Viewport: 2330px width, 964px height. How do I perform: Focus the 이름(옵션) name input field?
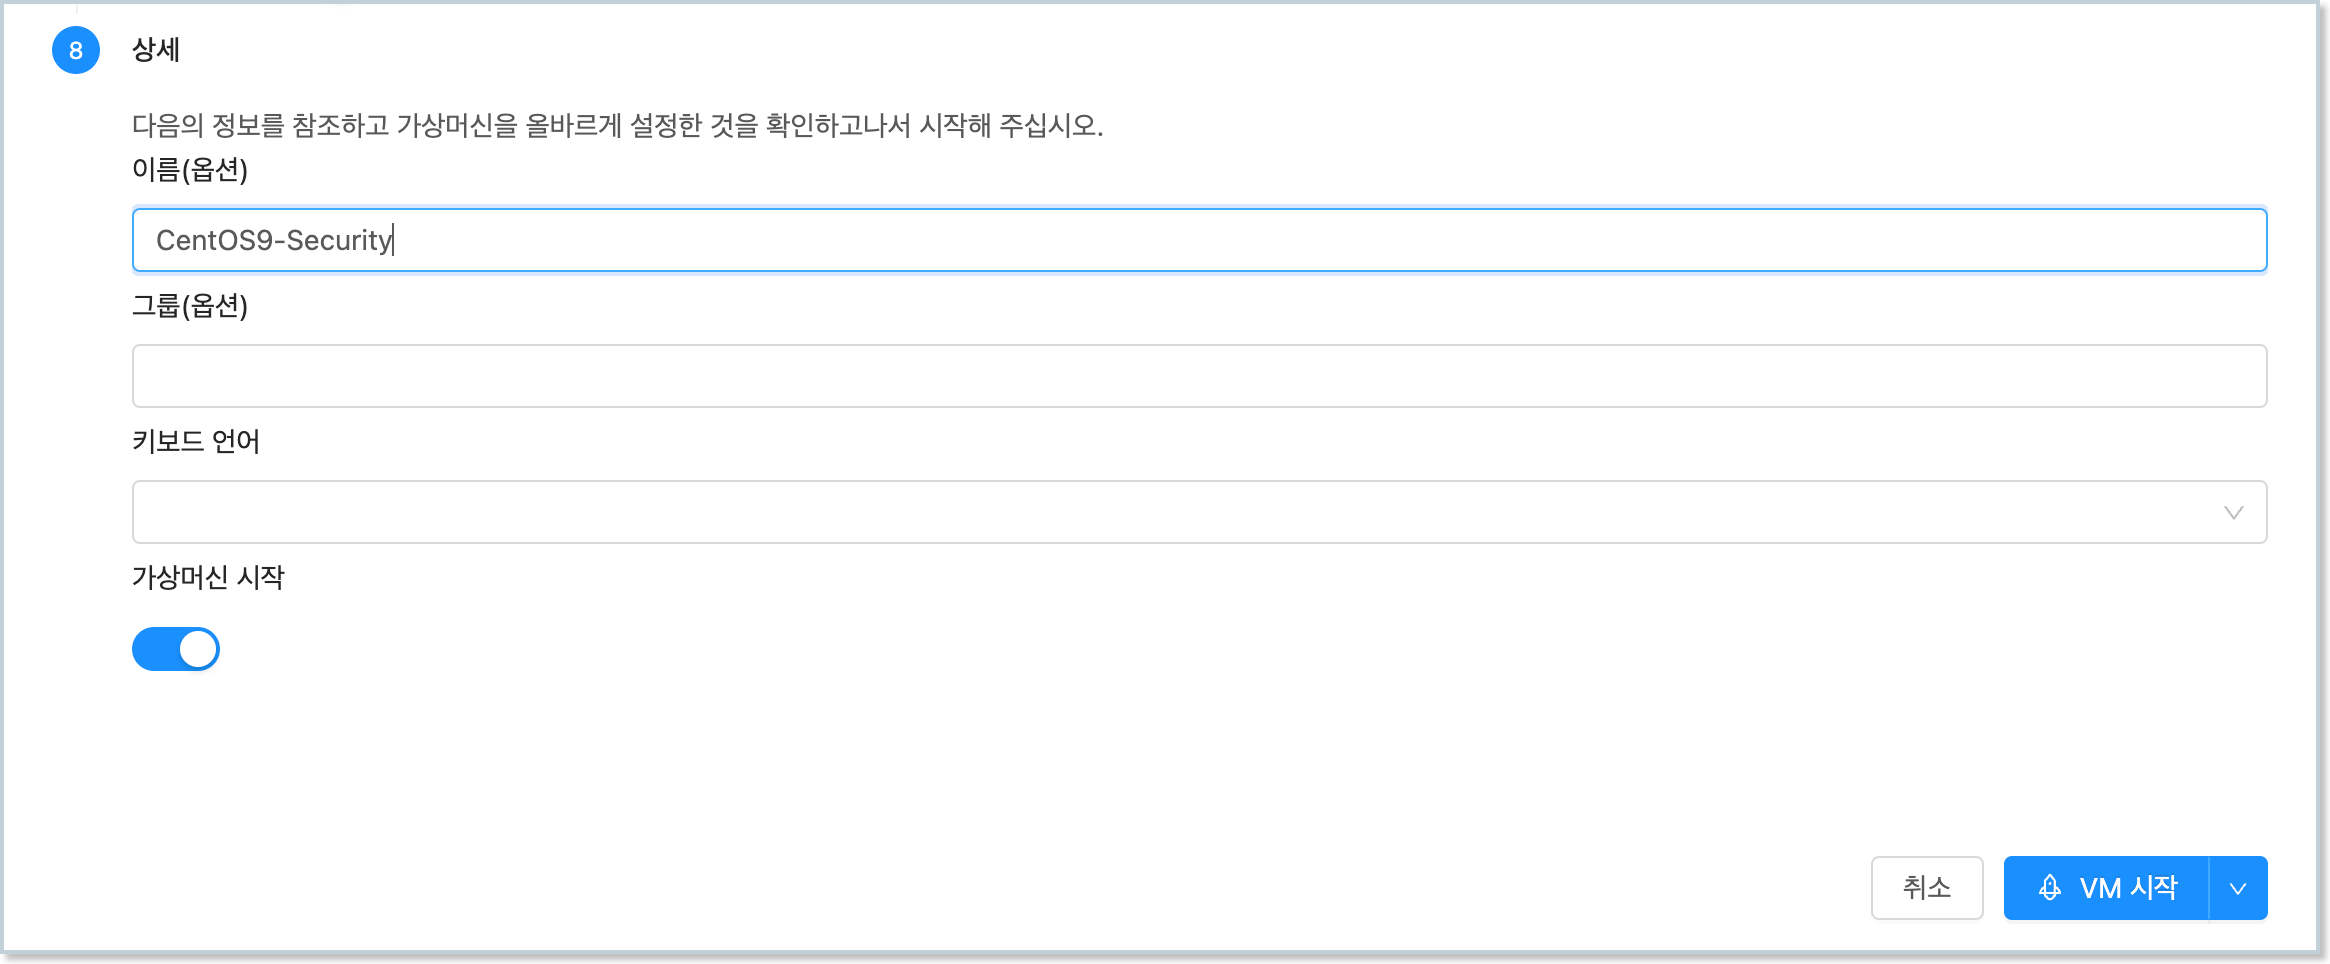tap(1198, 240)
